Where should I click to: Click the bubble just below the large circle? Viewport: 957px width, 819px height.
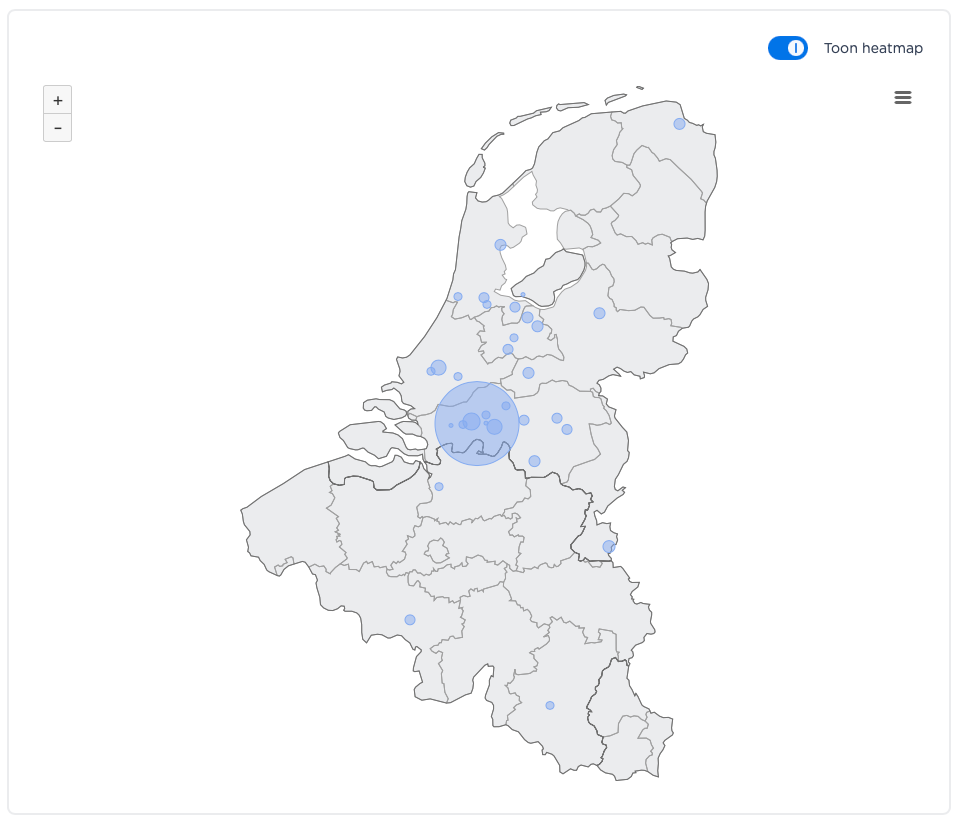tap(439, 487)
